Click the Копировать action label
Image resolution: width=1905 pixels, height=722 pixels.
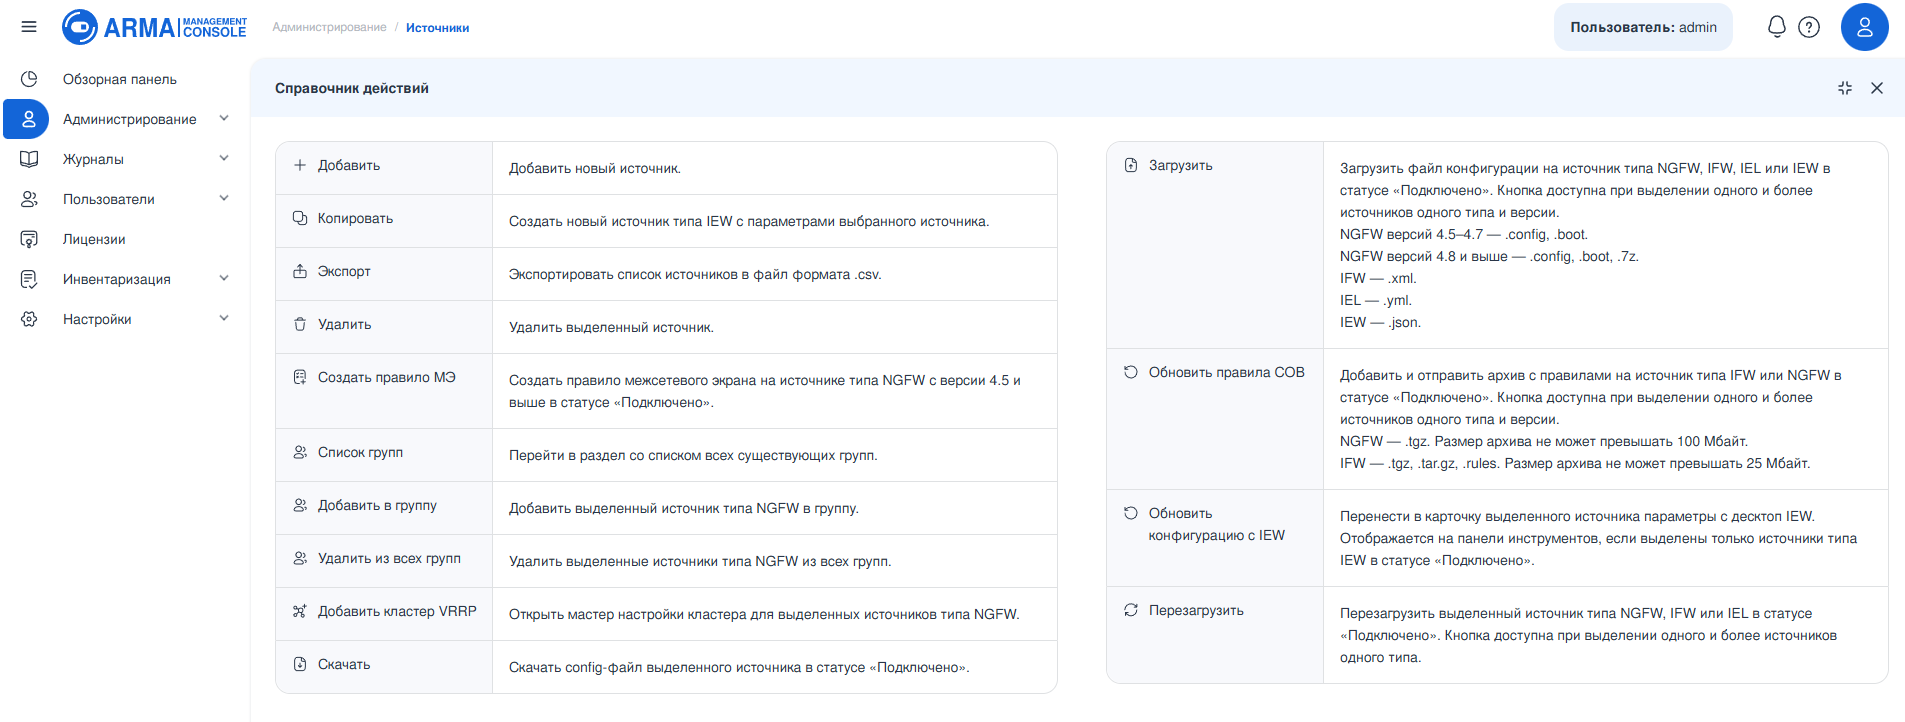click(355, 218)
